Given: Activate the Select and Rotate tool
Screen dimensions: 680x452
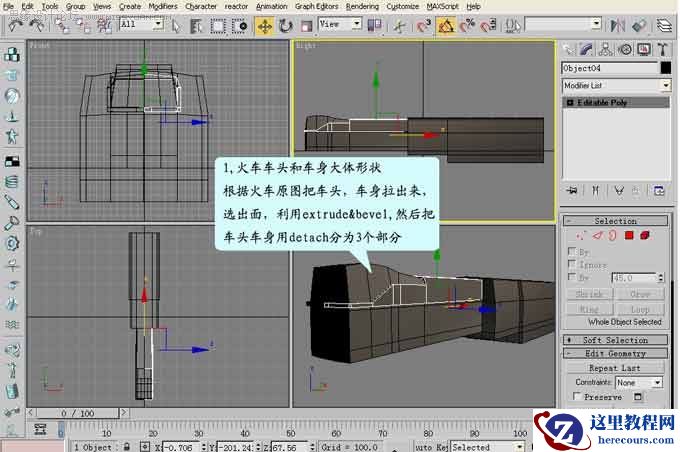Looking at the screenshot, I should click(x=286, y=26).
